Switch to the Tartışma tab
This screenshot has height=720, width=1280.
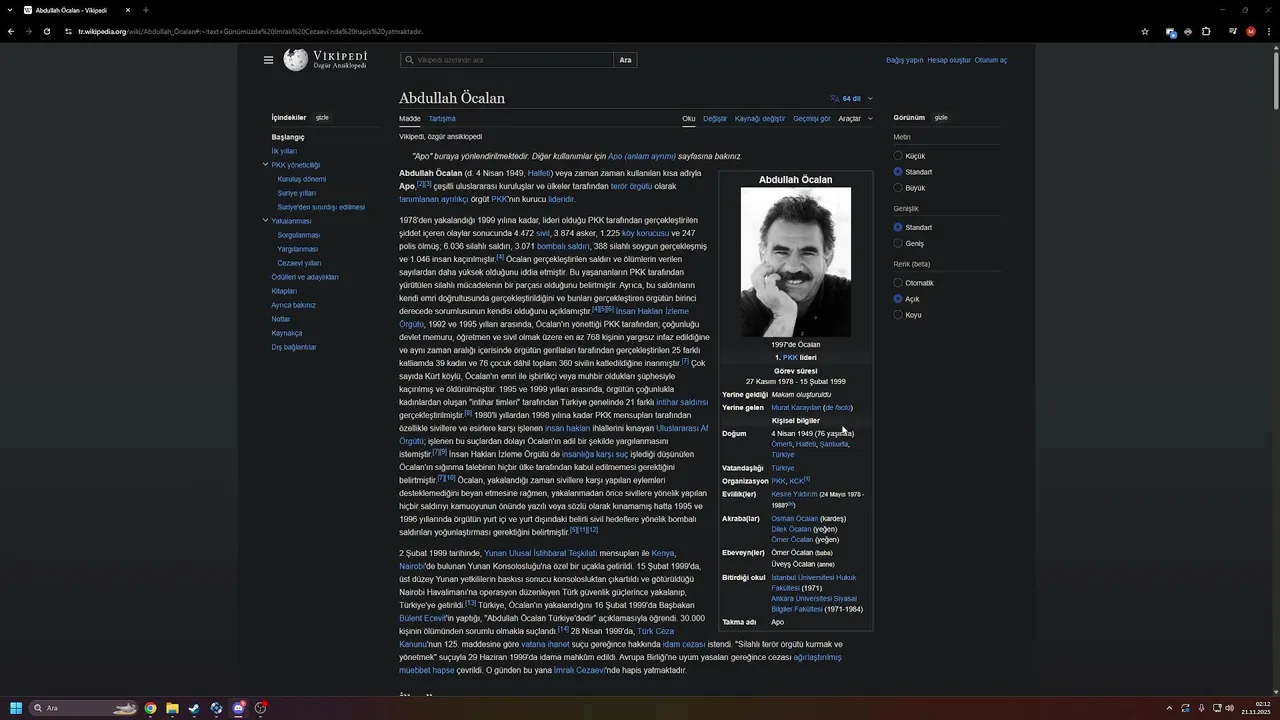click(x=442, y=118)
